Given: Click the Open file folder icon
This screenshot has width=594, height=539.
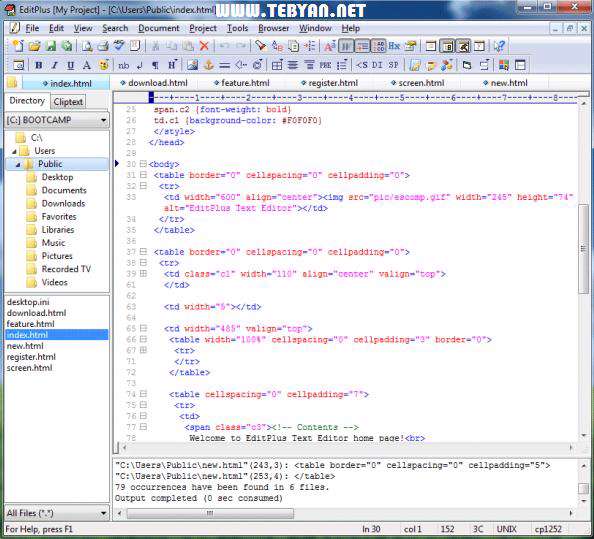Looking at the screenshot, I should [x=34, y=46].
